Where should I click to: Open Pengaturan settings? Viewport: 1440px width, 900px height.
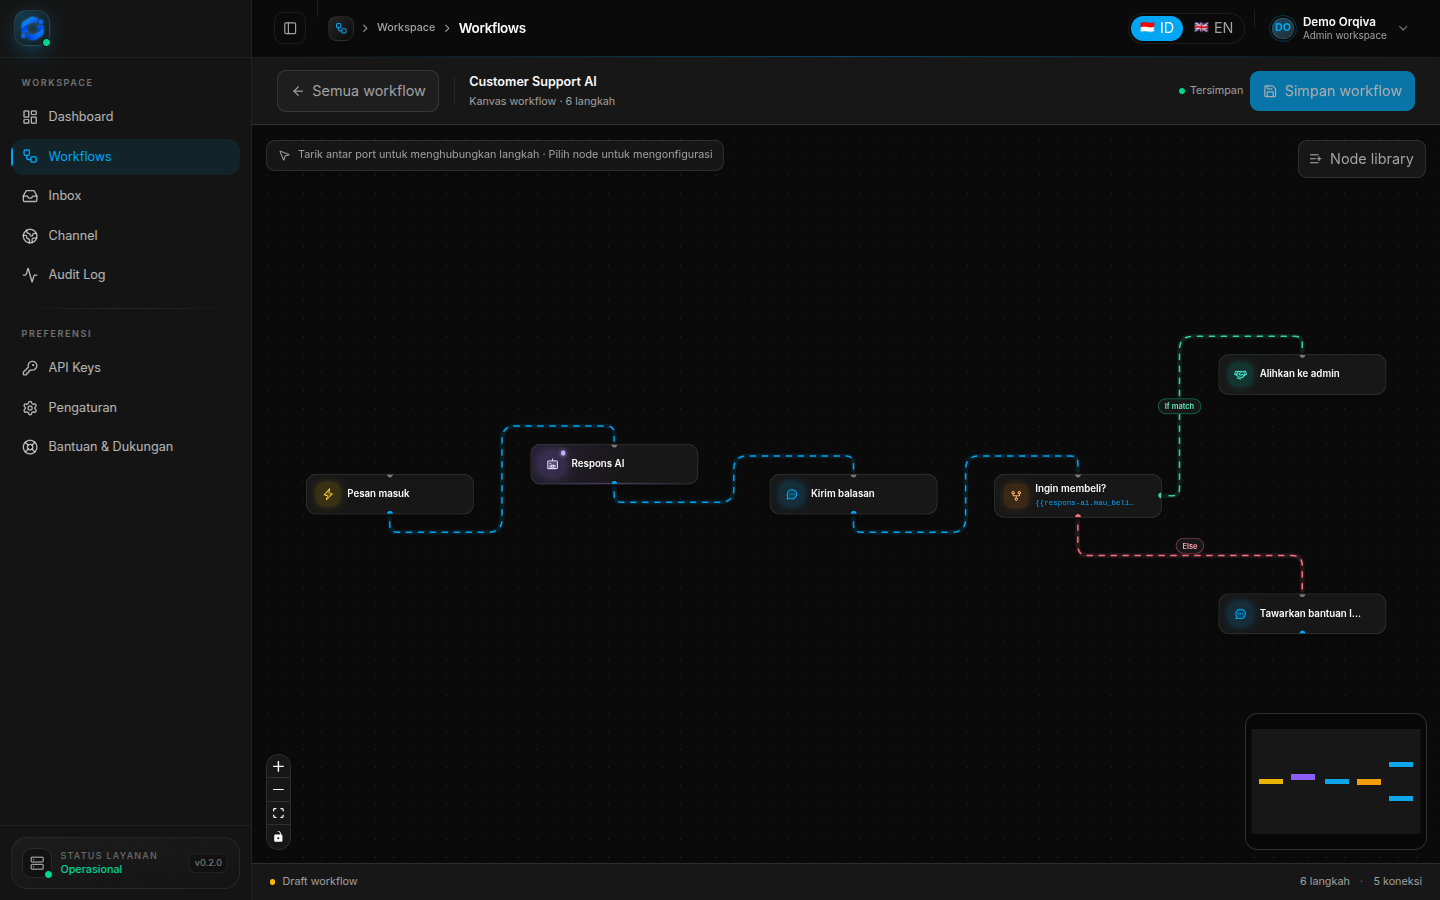click(x=125, y=408)
